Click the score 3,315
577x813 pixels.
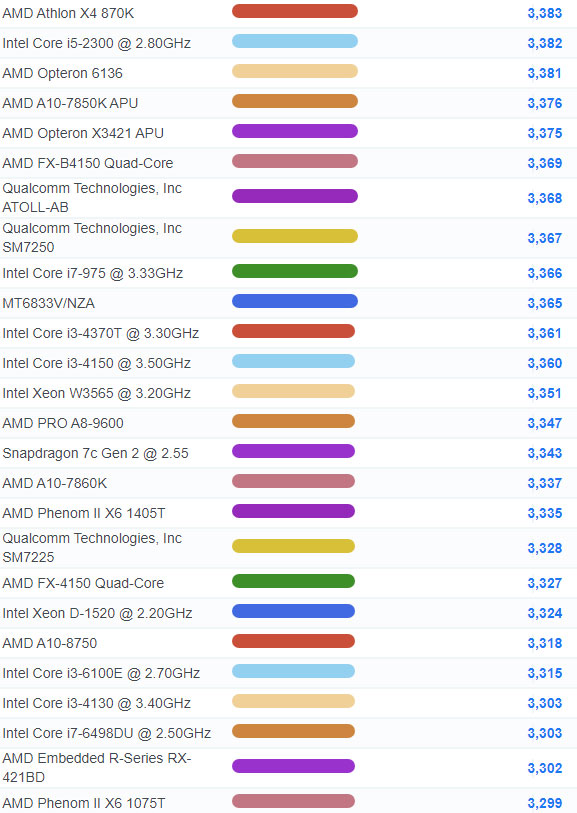click(x=545, y=674)
